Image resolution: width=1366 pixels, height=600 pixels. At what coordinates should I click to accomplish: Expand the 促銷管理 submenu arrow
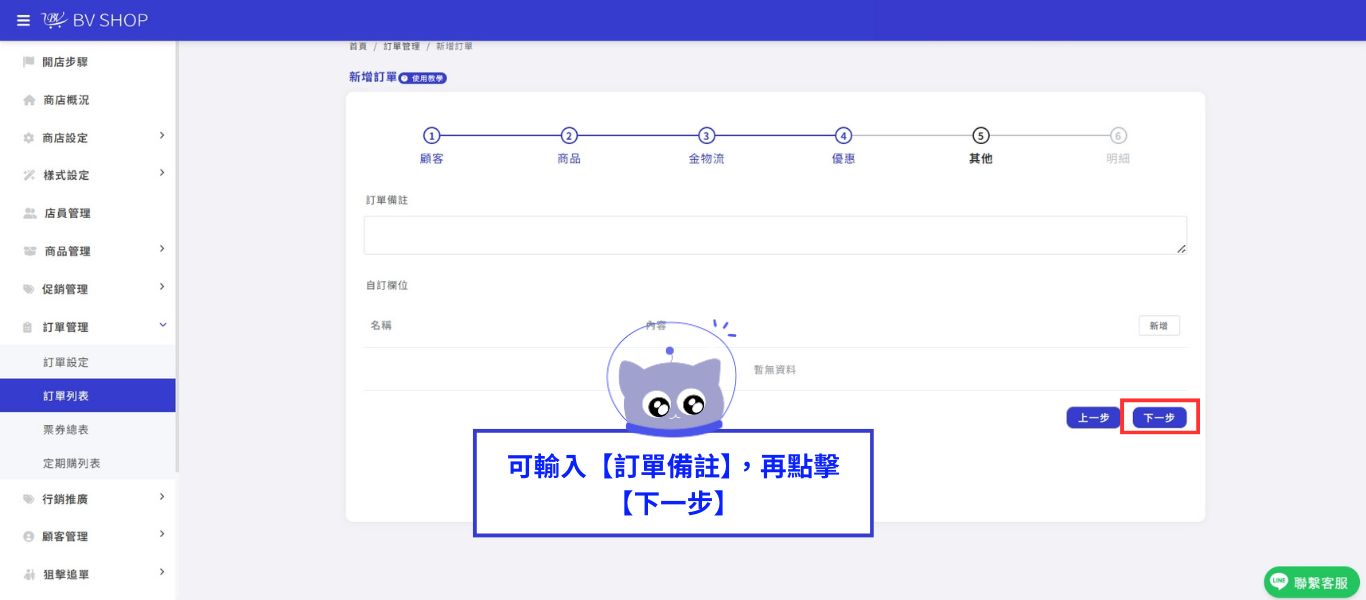162,287
